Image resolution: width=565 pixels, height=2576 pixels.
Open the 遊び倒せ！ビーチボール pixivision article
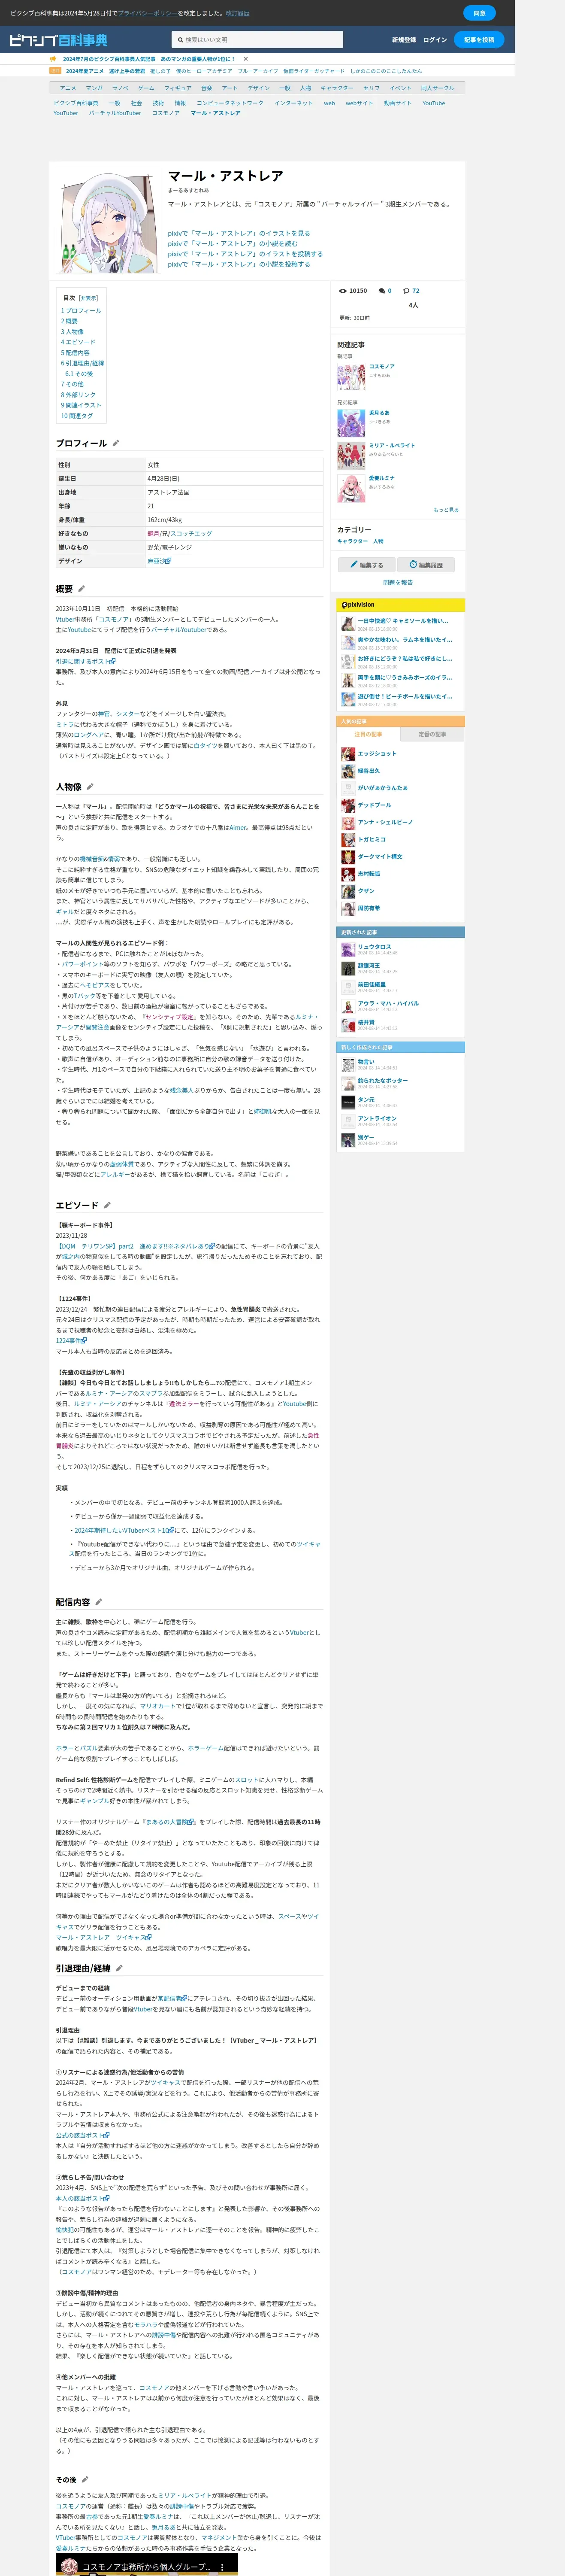click(405, 696)
